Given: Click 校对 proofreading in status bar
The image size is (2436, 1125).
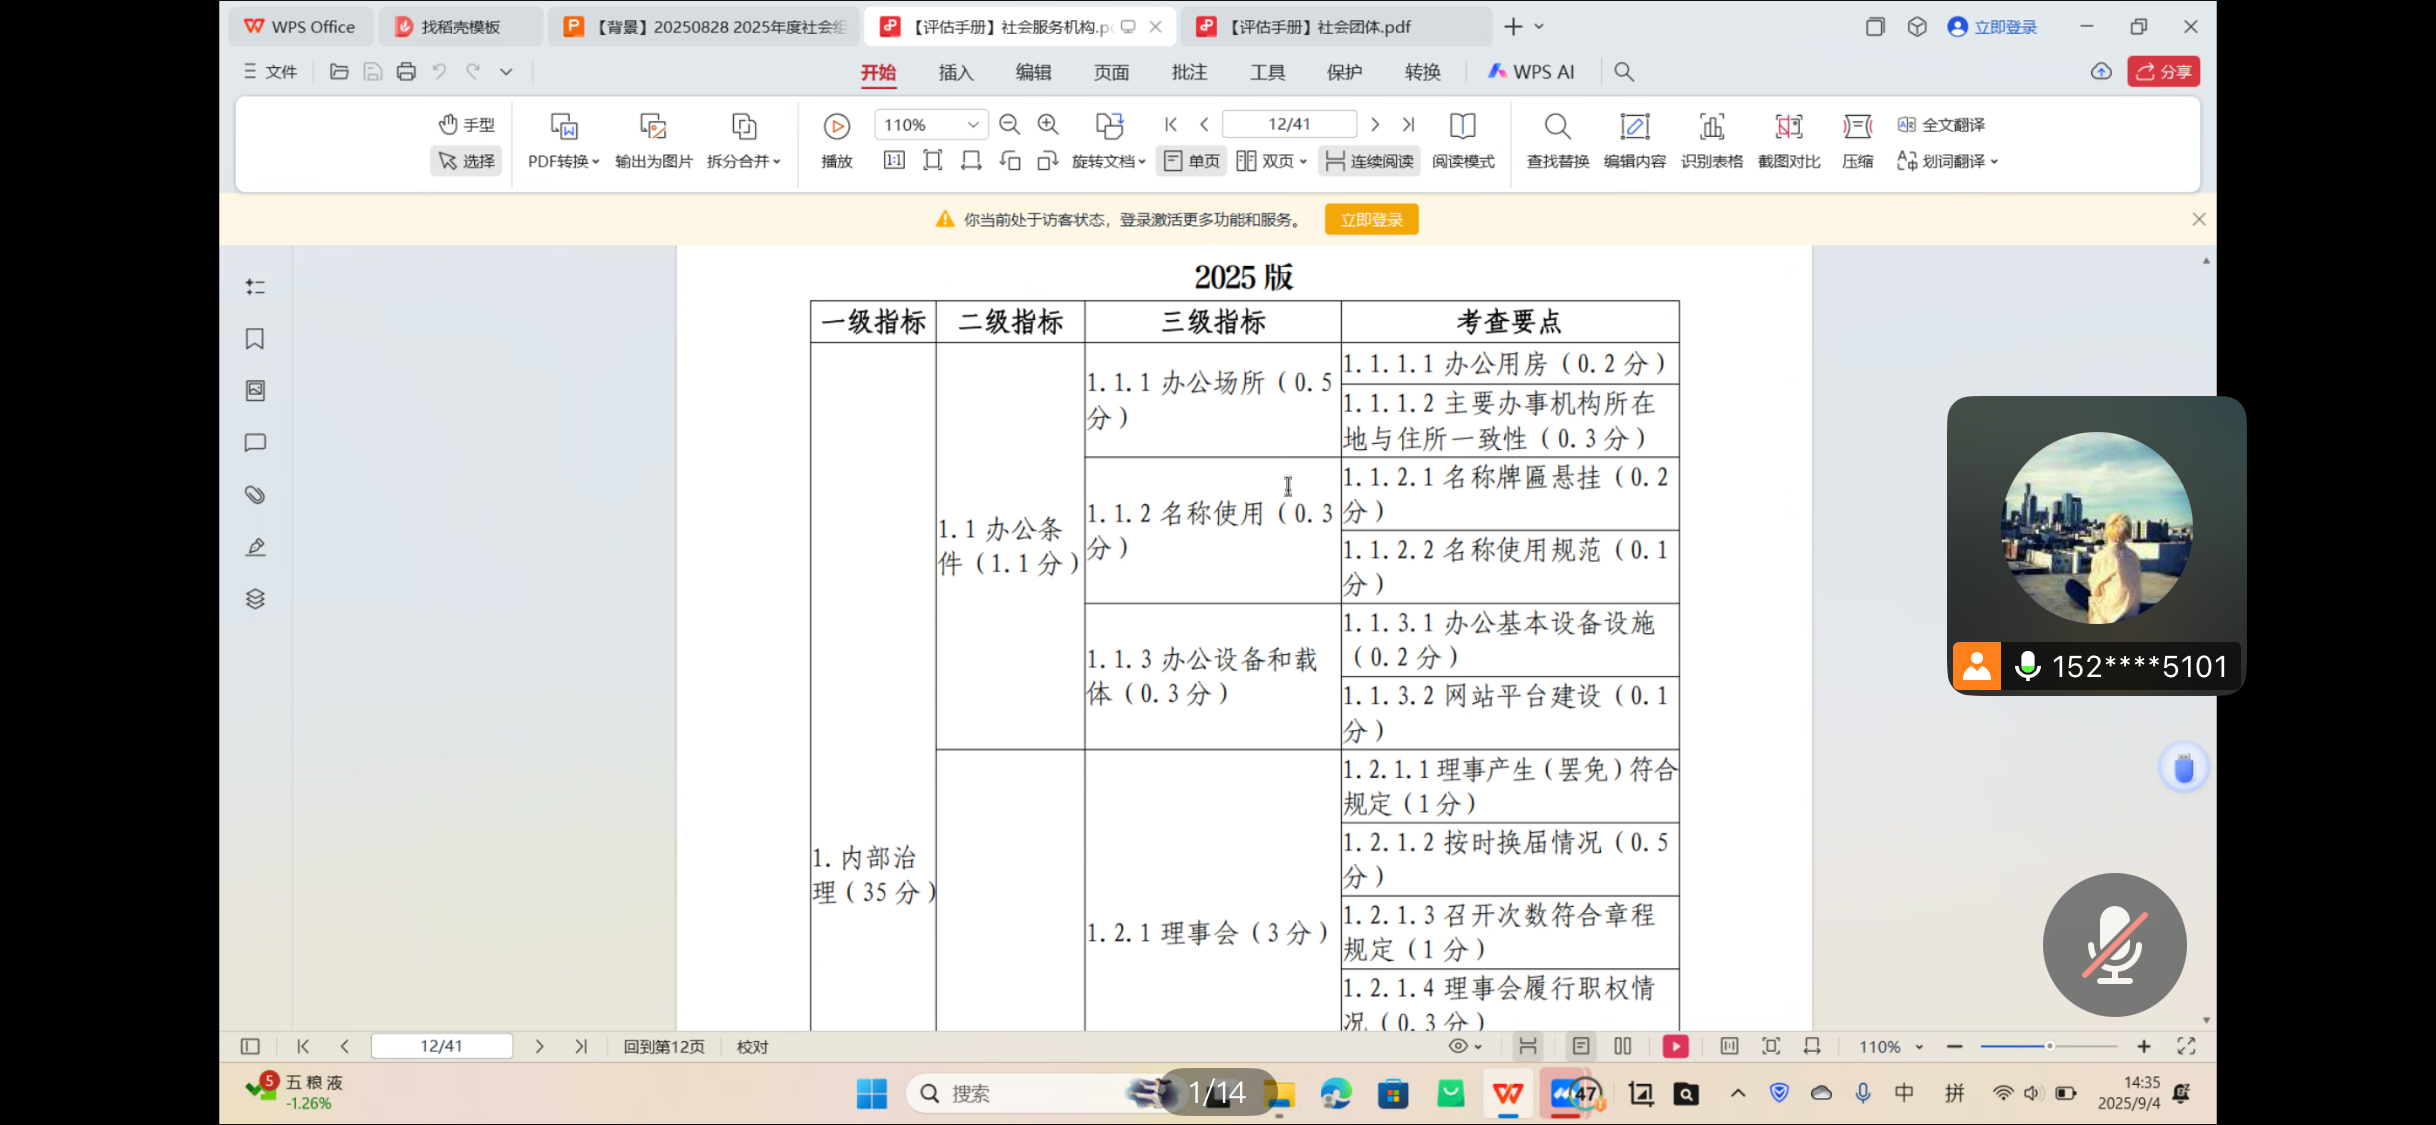Looking at the screenshot, I should coord(752,1047).
